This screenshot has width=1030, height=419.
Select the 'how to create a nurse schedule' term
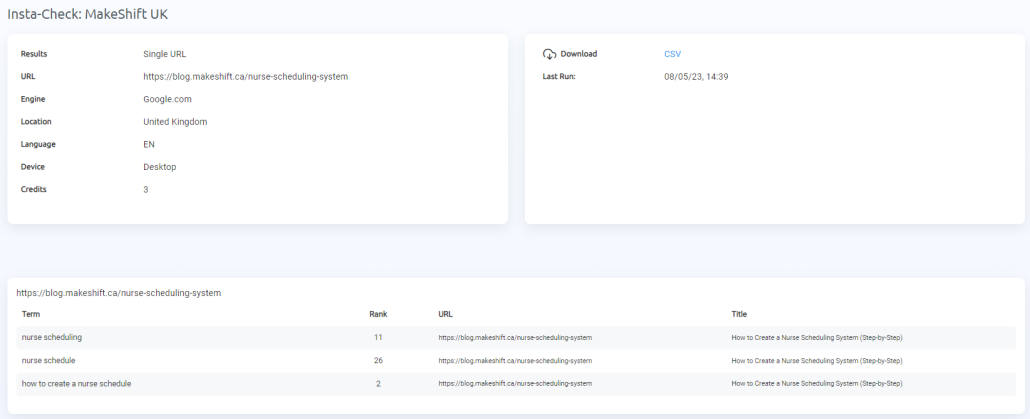pos(76,384)
